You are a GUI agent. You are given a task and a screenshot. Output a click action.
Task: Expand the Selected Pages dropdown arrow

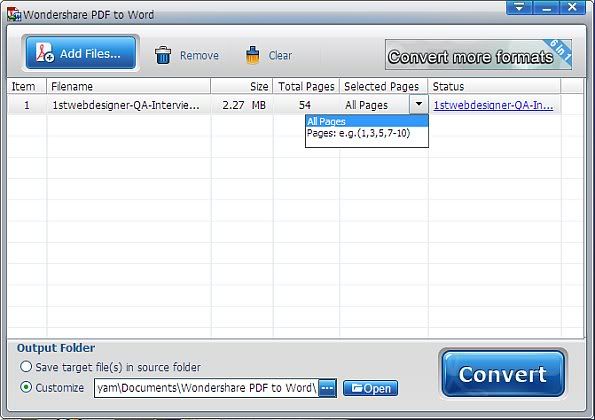(419, 104)
